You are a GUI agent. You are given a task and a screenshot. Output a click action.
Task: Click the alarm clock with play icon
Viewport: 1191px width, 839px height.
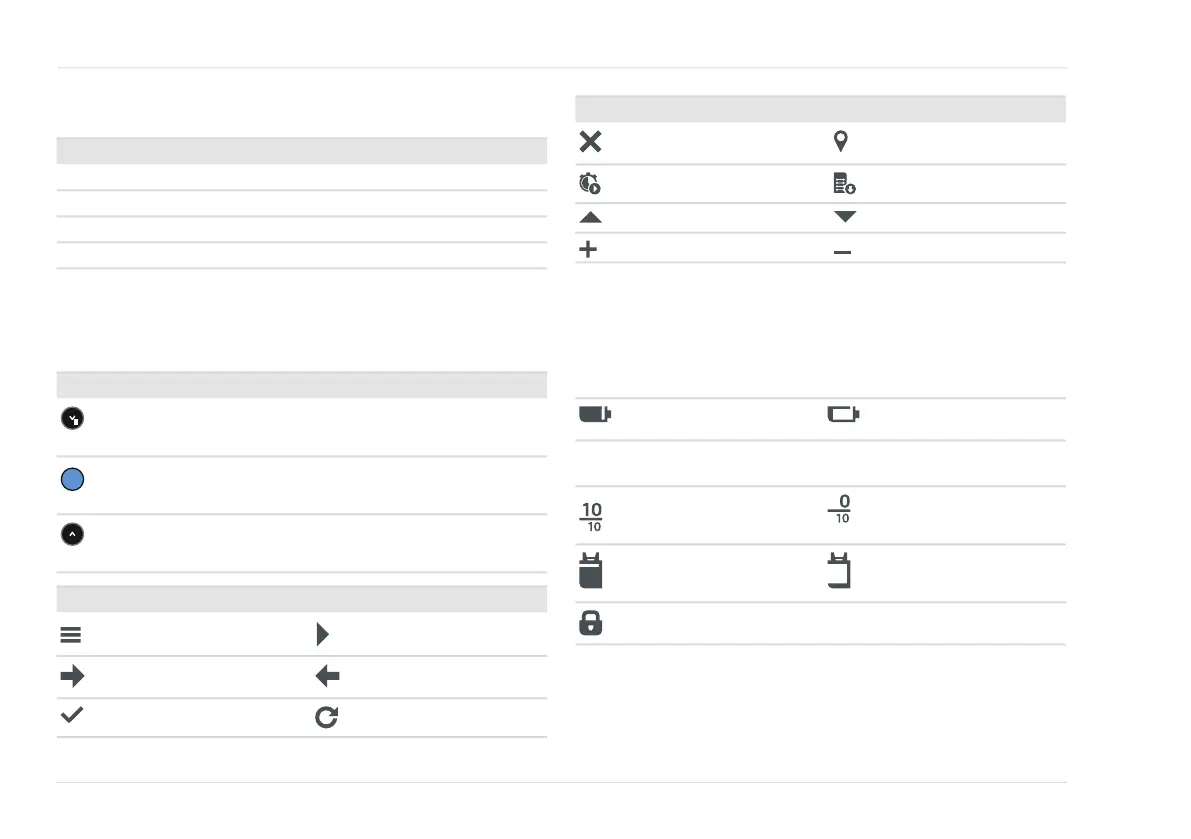(589, 184)
